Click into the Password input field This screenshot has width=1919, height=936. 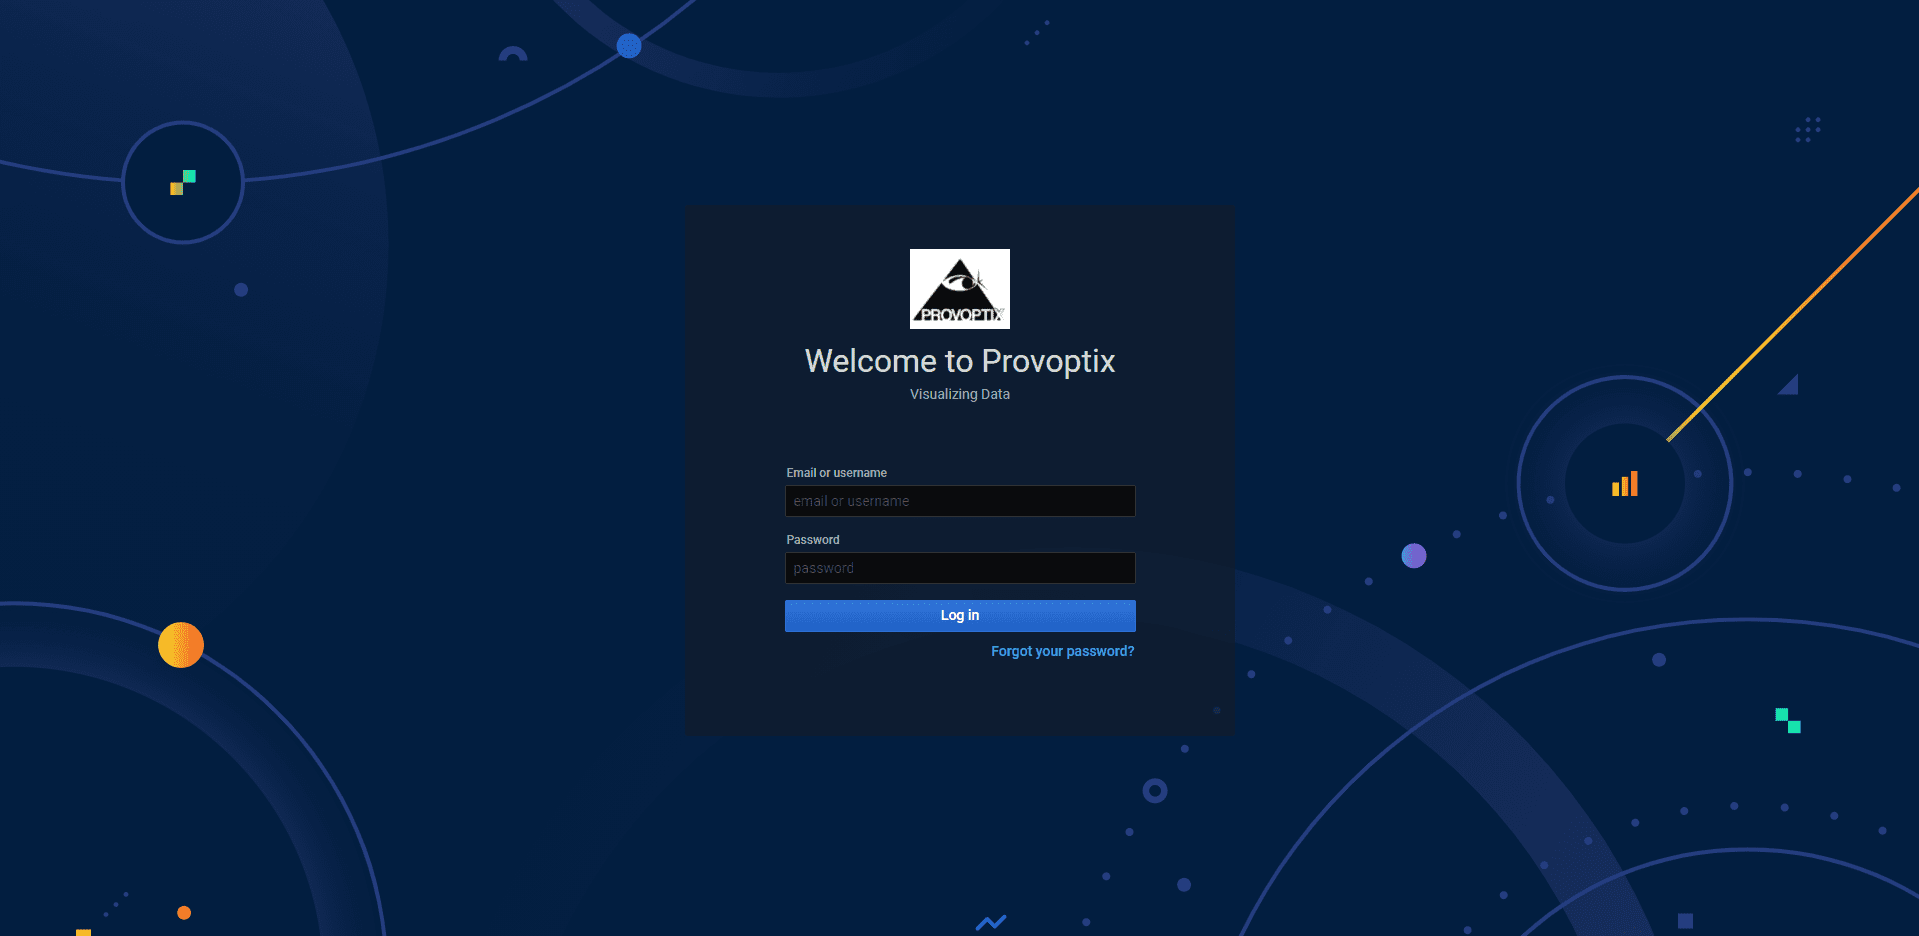(960, 568)
